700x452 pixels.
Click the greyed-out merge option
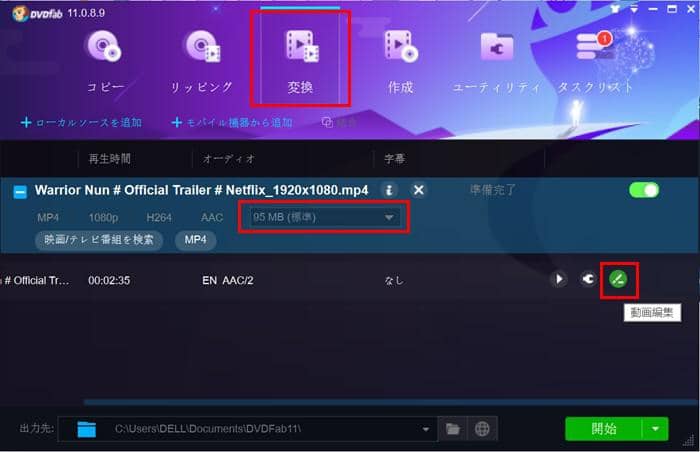coord(339,122)
